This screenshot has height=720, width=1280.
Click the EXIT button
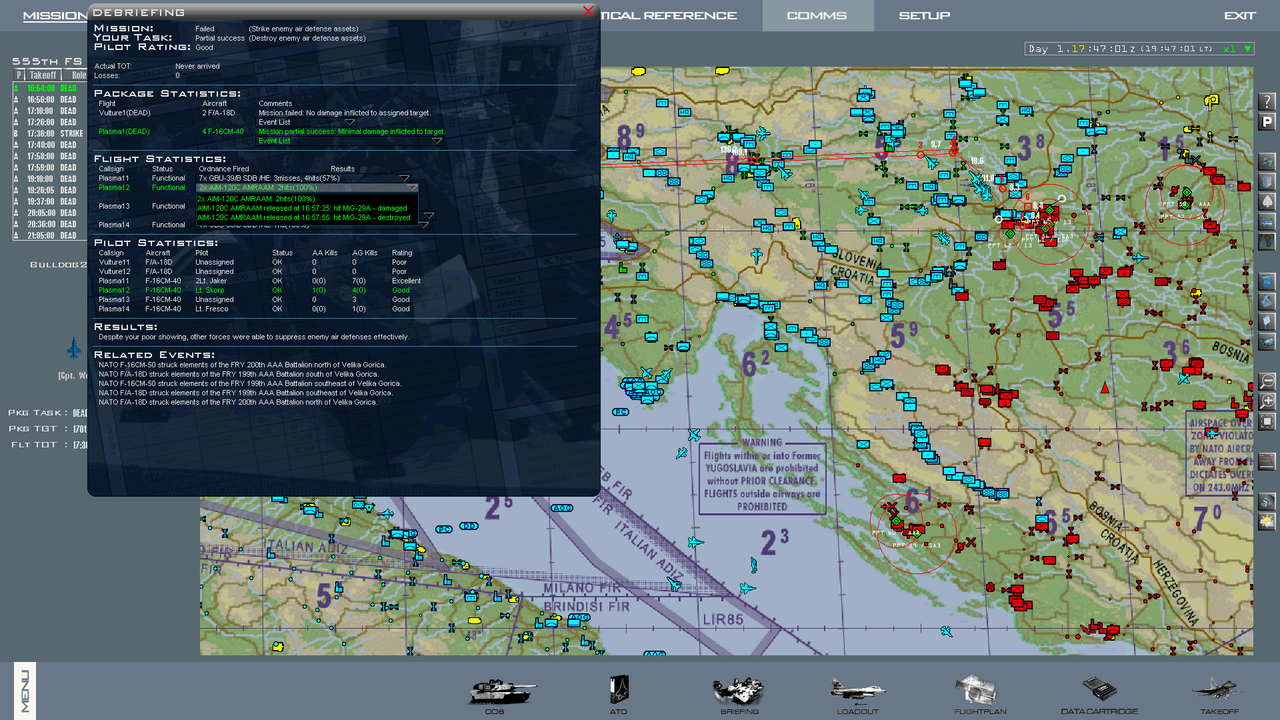(x=1240, y=15)
